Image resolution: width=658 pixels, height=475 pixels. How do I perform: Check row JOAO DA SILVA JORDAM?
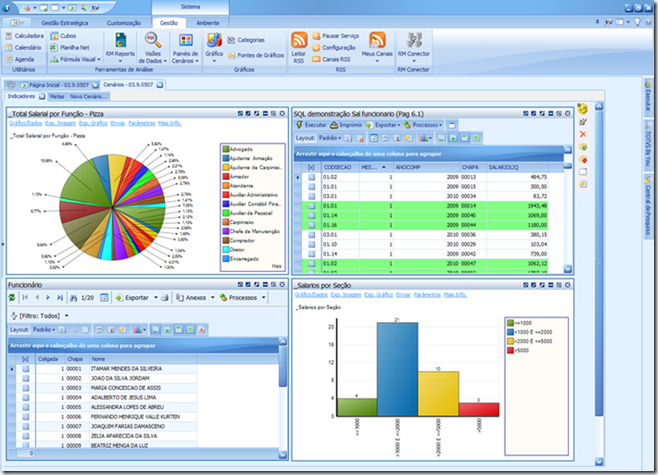click(26, 378)
